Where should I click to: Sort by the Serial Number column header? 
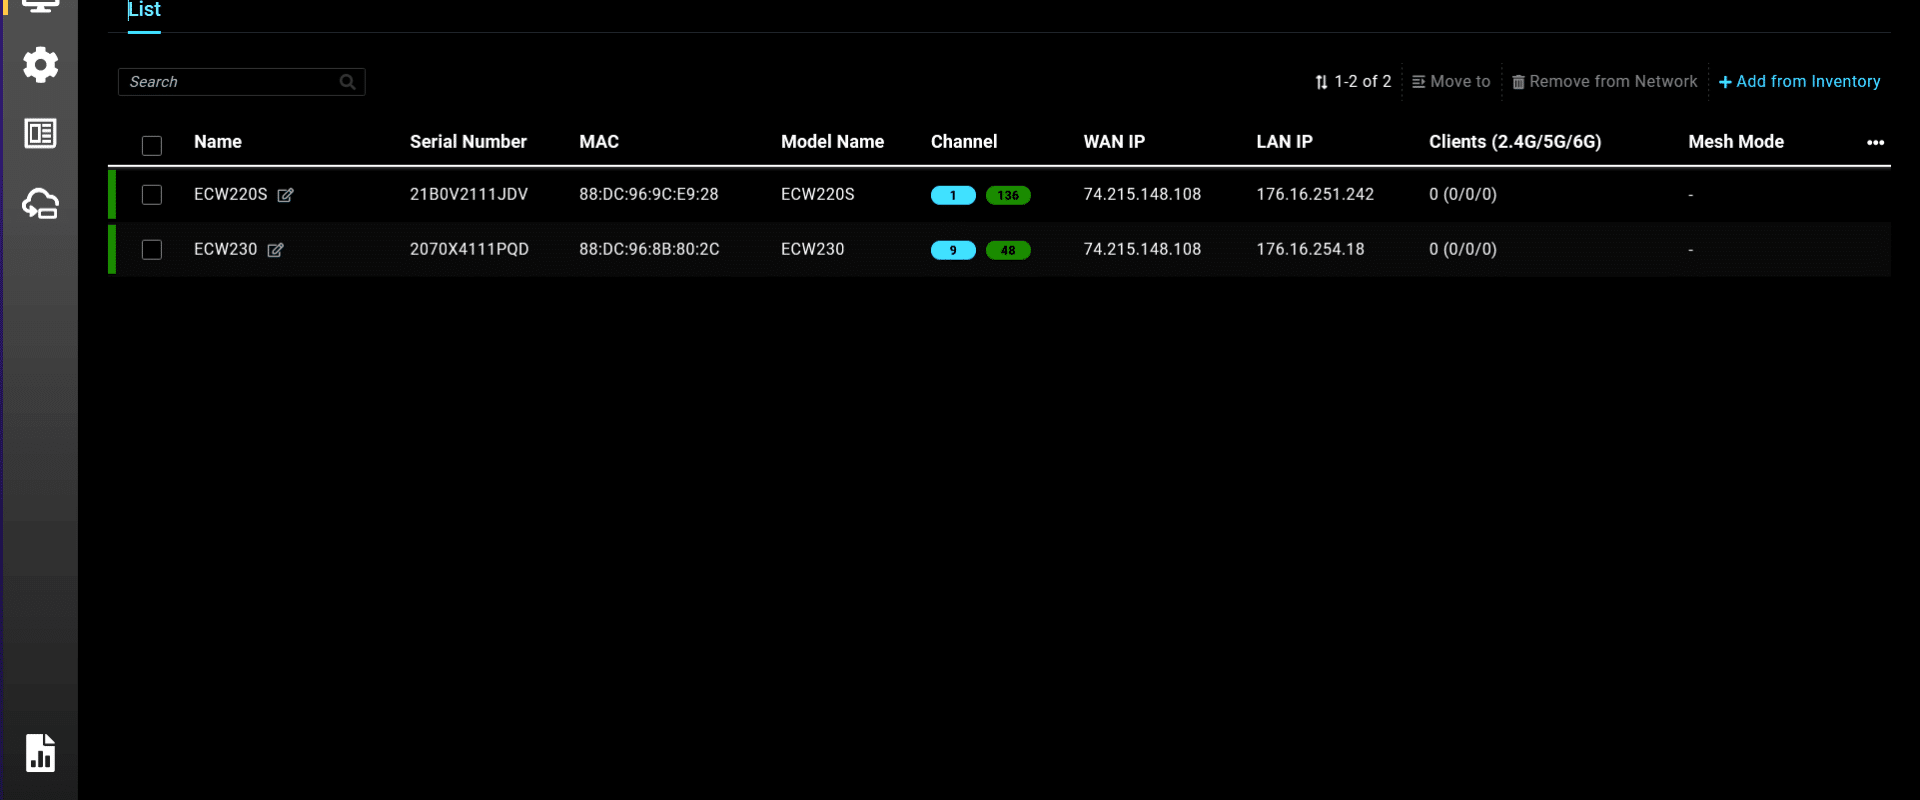pos(468,142)
